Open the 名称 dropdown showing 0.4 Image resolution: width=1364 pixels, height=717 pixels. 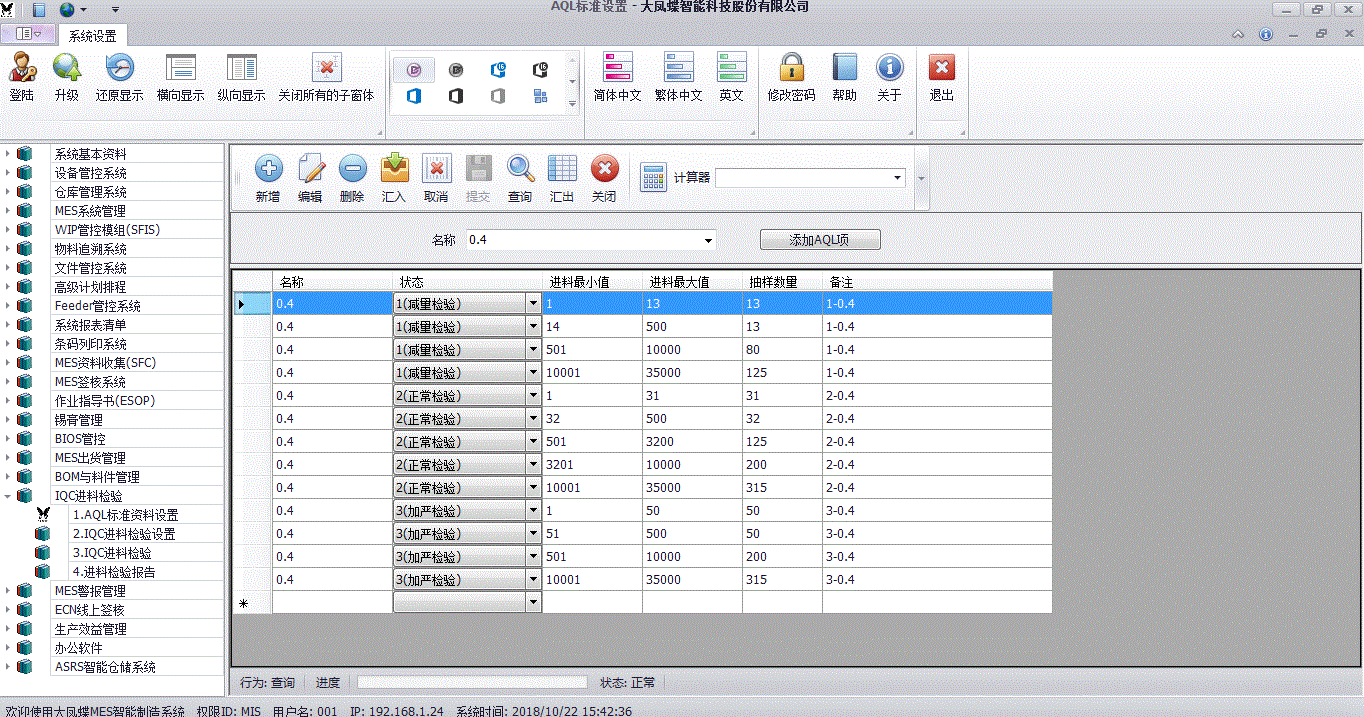pos(708,240)
